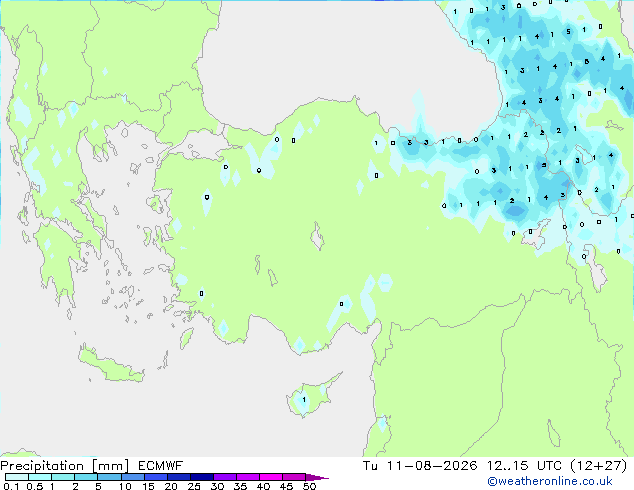
Task: Click the '35' legend scale label
Action: 240,486
